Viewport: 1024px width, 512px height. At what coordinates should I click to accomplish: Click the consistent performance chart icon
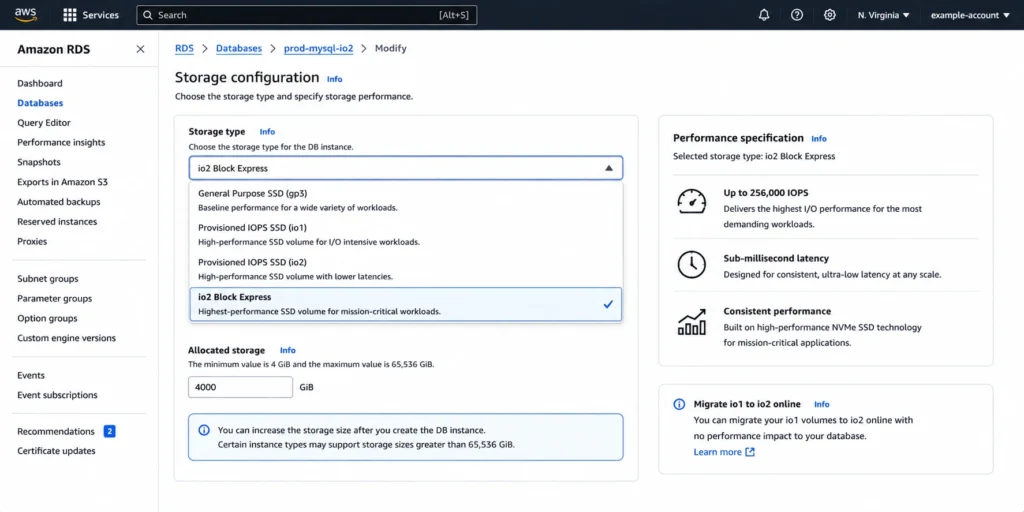coord(691,322)
